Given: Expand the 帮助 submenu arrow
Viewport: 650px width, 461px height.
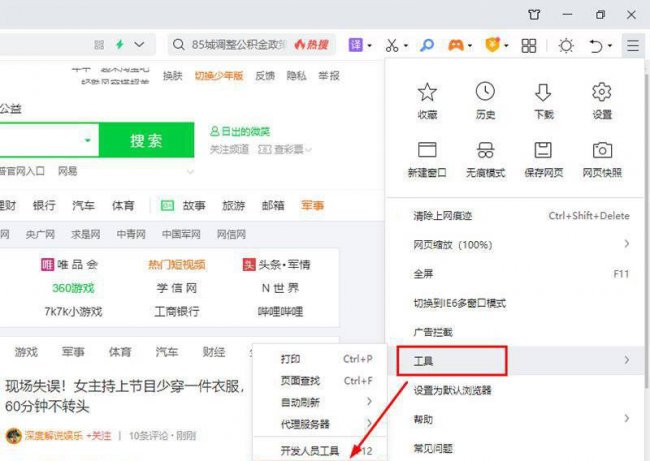Looking at the screenshot, I should 627,419.
